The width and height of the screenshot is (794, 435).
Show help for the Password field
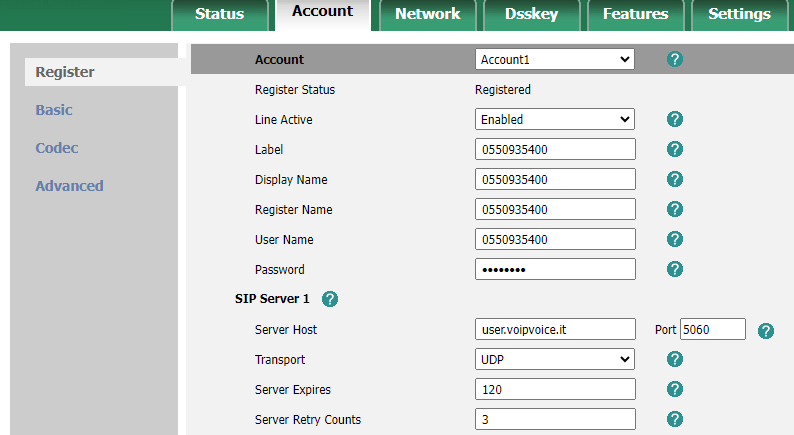(x=674, y=269)
